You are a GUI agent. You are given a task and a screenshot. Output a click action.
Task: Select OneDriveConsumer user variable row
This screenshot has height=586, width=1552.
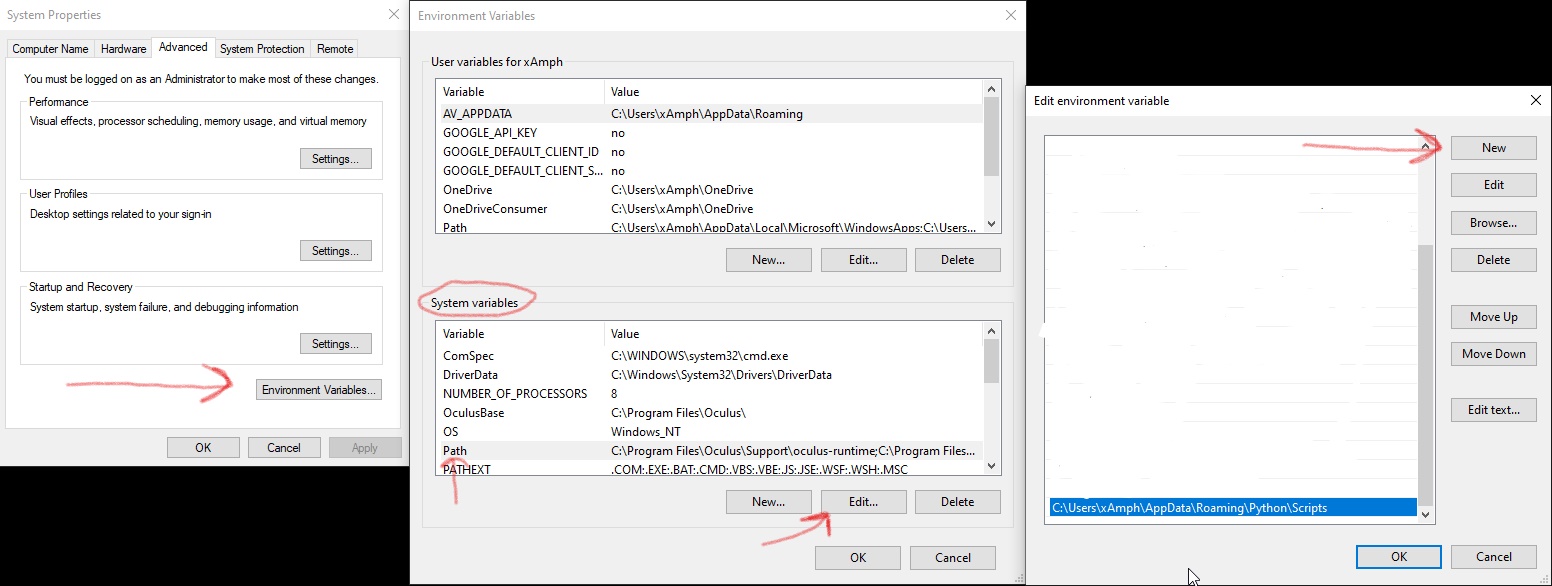[711, 209]
